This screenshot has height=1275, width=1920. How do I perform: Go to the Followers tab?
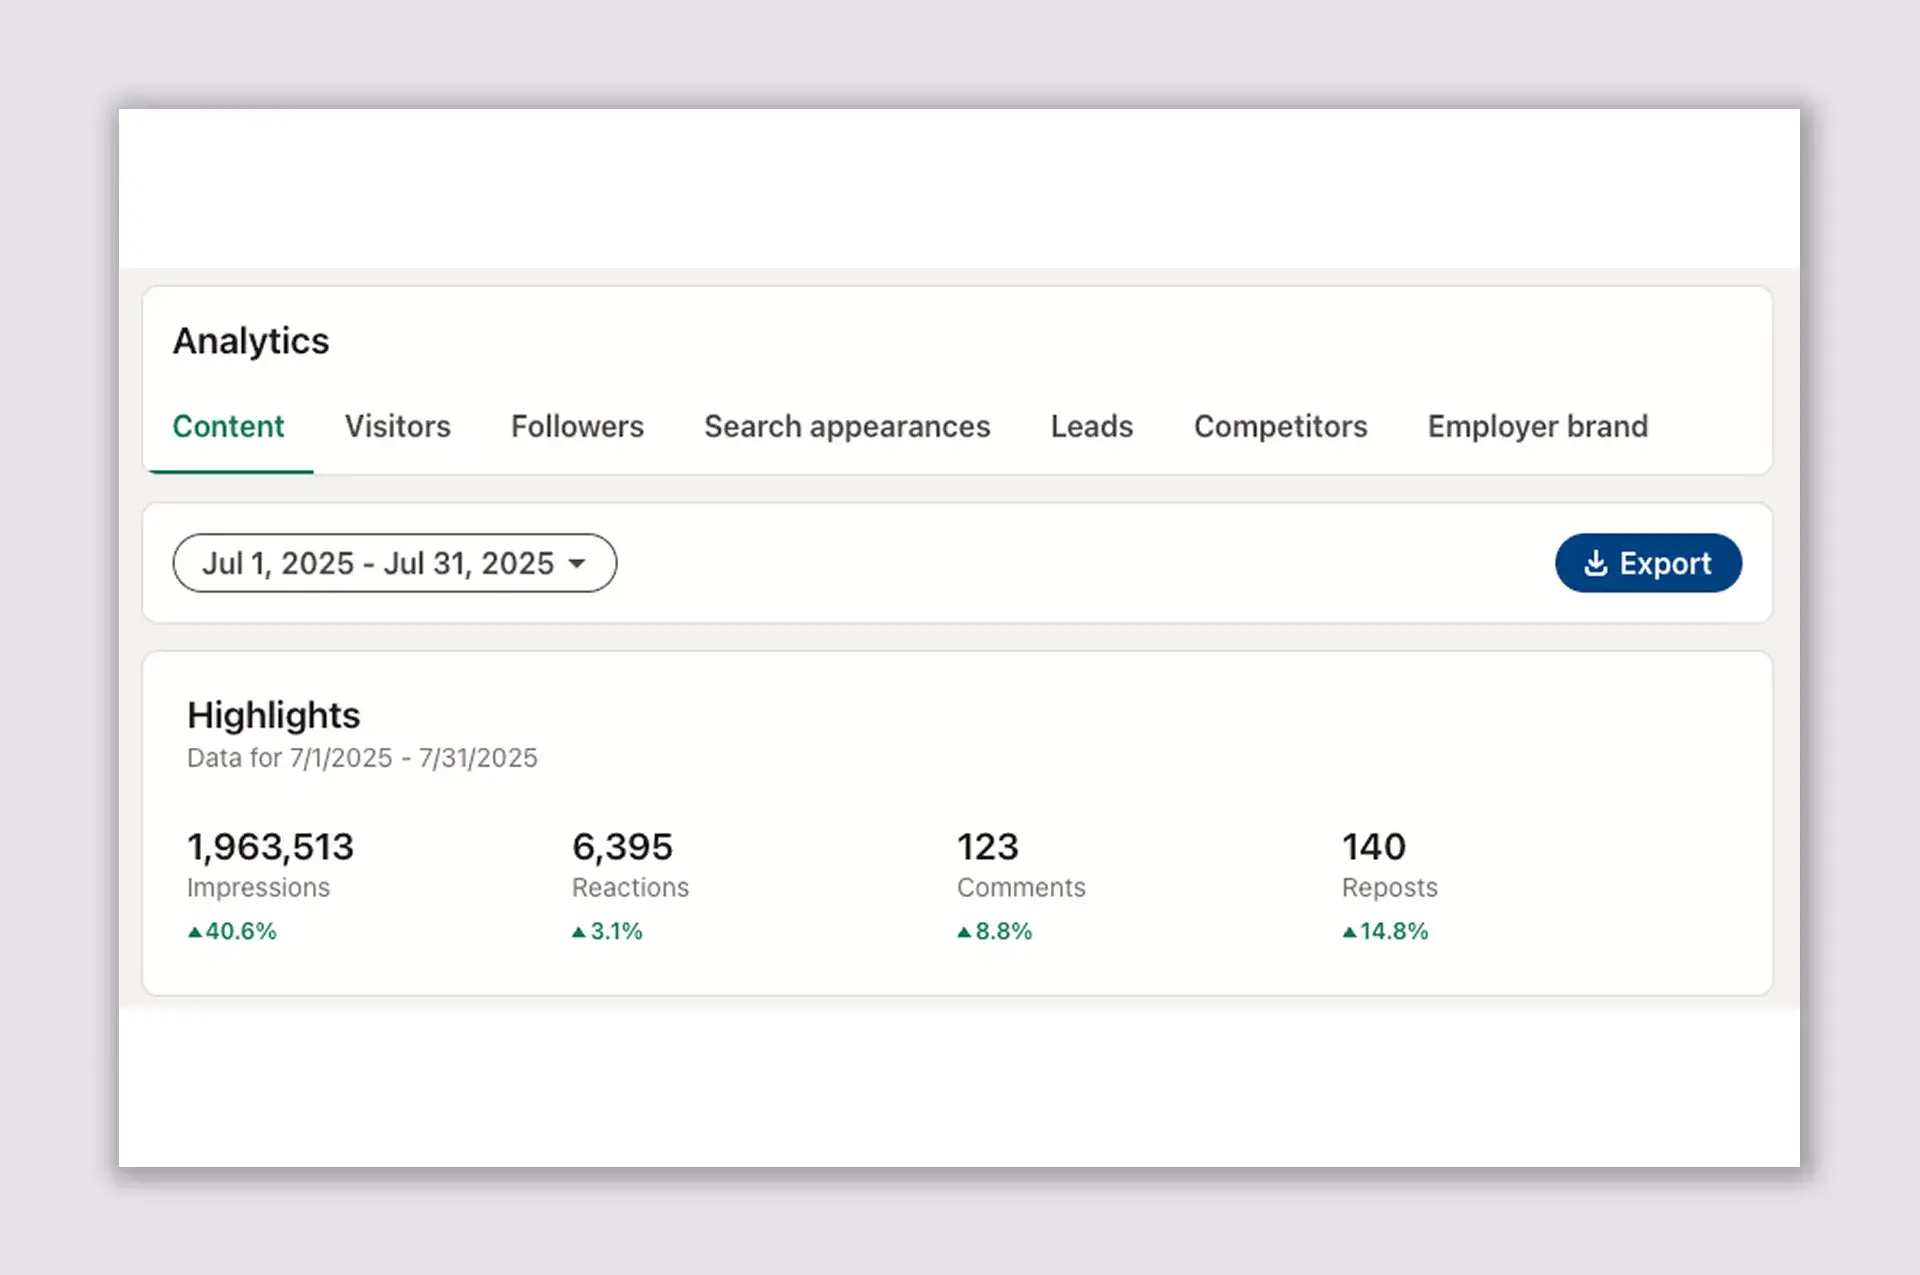tap(577, 427)
